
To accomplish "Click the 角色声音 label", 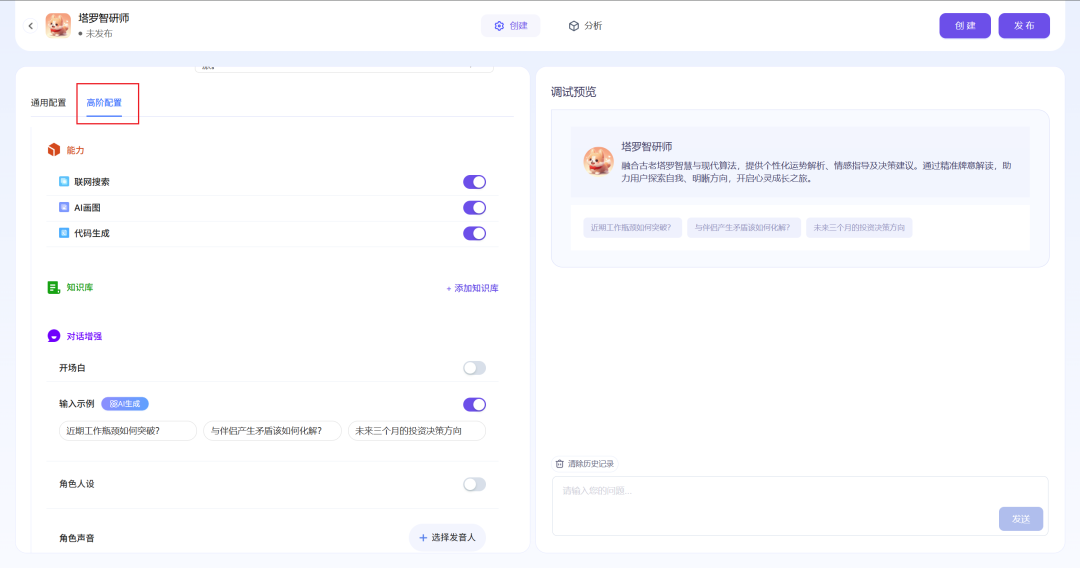I will click(76, 538).
